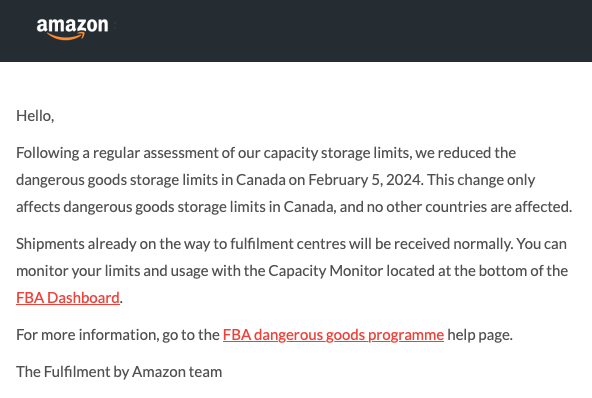Click the 'Hello,' greeting text
592x398 pixels.
pyautogui.click(x=35, y=116)
